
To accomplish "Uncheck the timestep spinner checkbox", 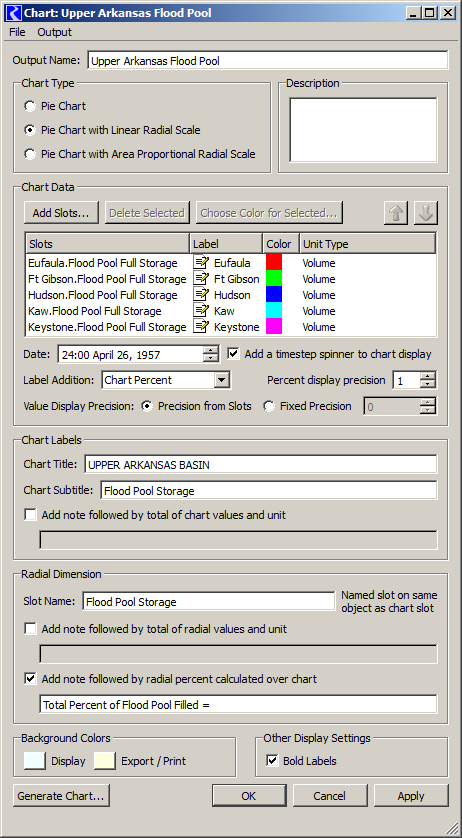I will pos(234,354).
